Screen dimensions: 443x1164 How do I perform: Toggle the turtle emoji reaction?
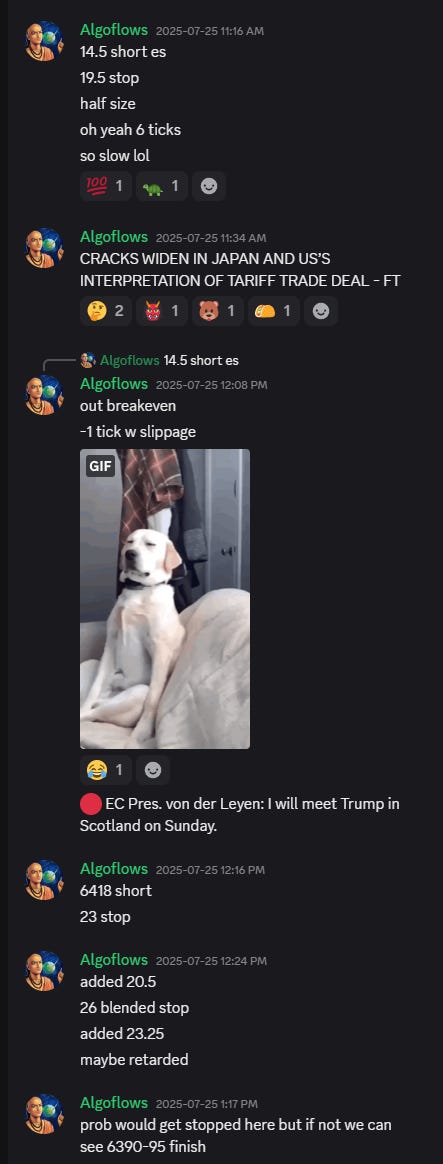[x=161, y=186]
